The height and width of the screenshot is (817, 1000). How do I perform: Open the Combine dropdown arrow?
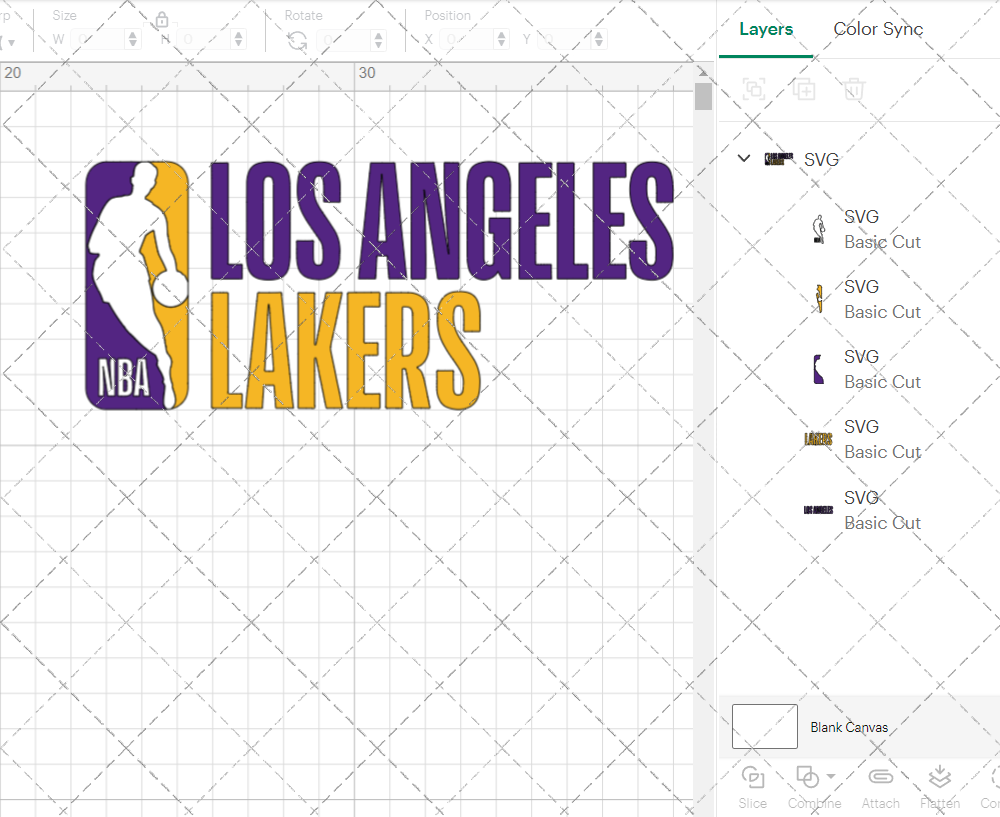point(830,776)
